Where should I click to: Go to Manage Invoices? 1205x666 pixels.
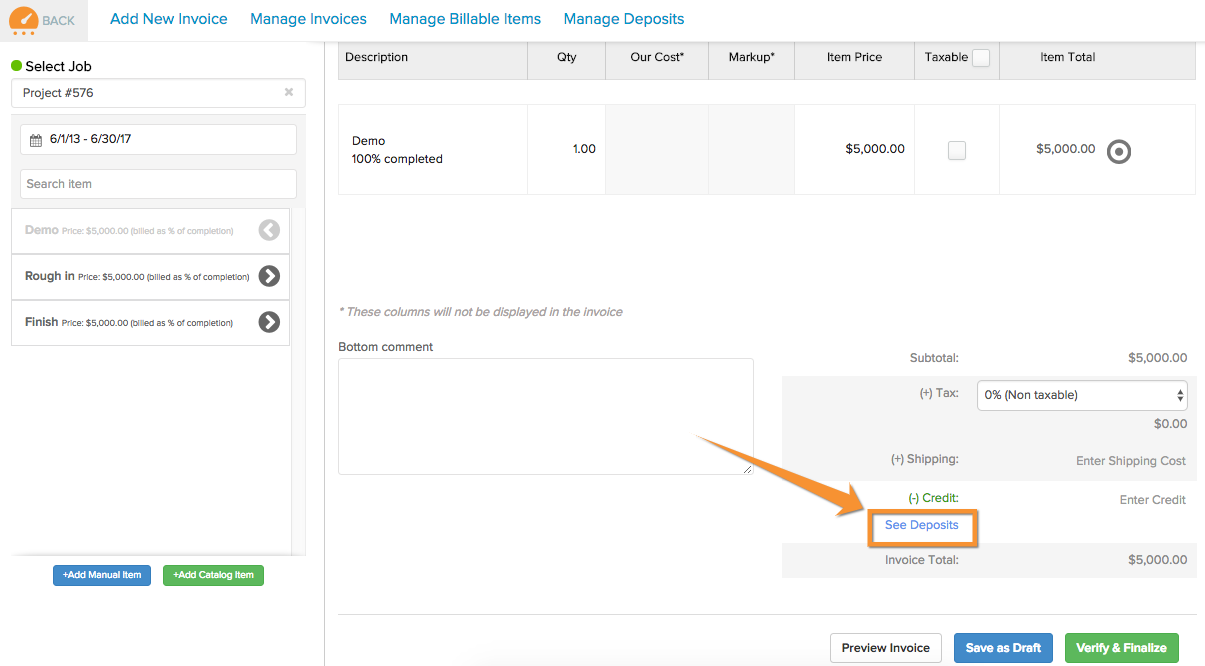pos(308,19)
